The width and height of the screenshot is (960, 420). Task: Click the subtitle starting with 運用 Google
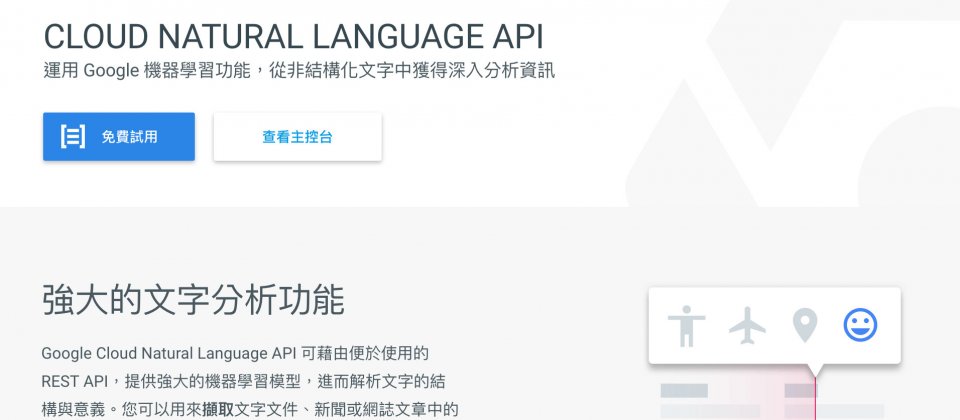pyautogui.click(x=298, y=71)
